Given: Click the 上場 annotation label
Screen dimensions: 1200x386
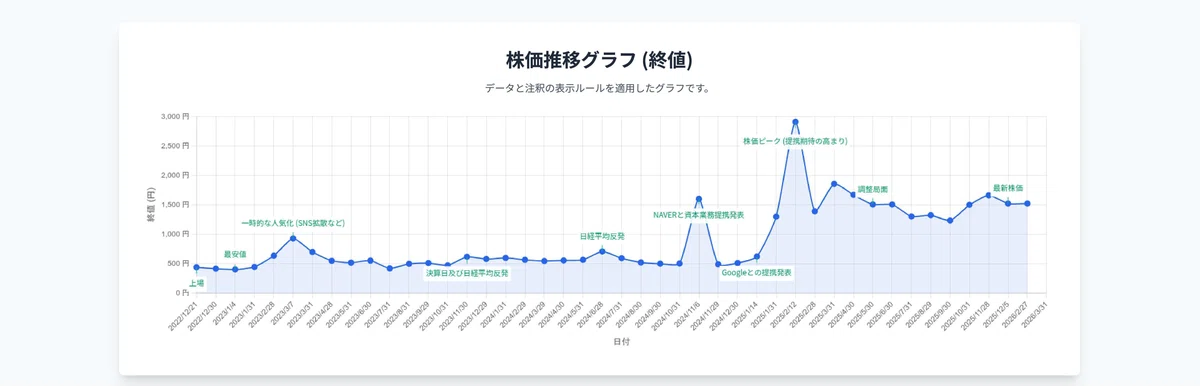Looking at the screenshot, I should tap(196, 284).
